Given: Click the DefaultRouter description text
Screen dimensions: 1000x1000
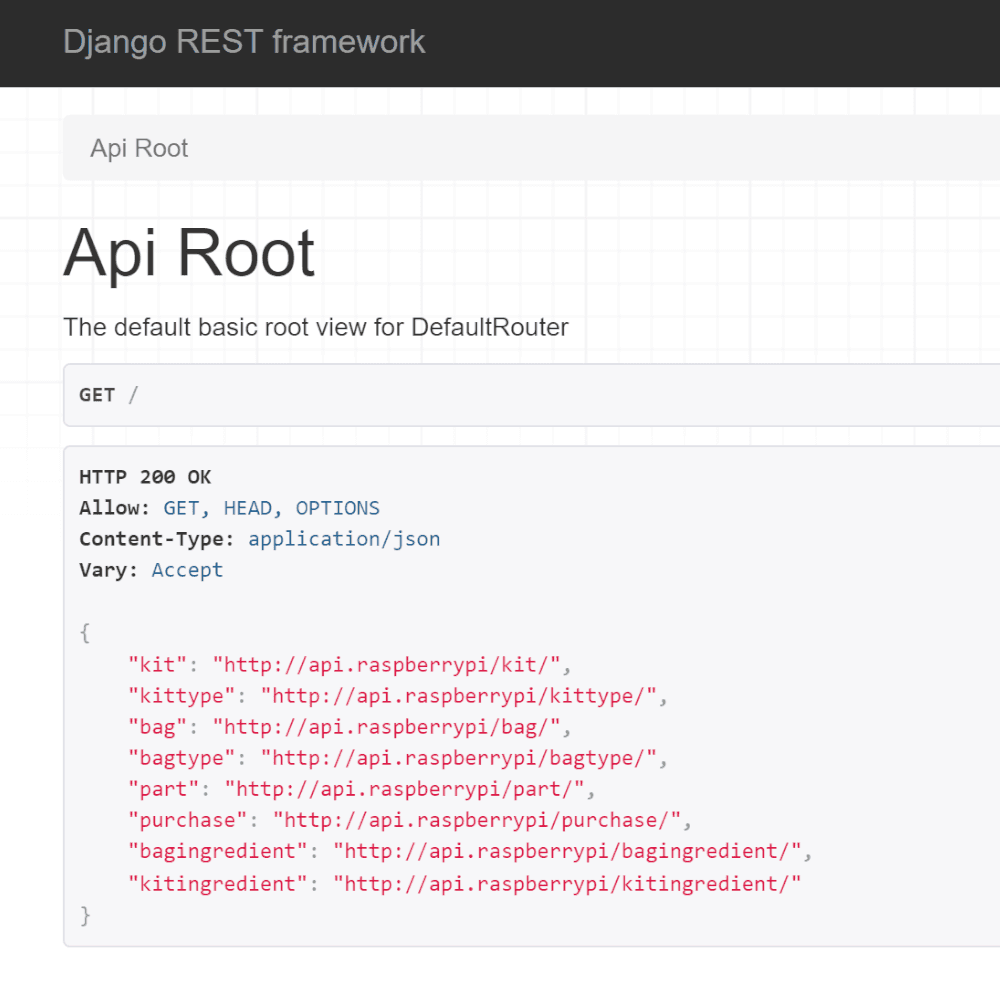Looking at the screenshot, I should (315, 327).
